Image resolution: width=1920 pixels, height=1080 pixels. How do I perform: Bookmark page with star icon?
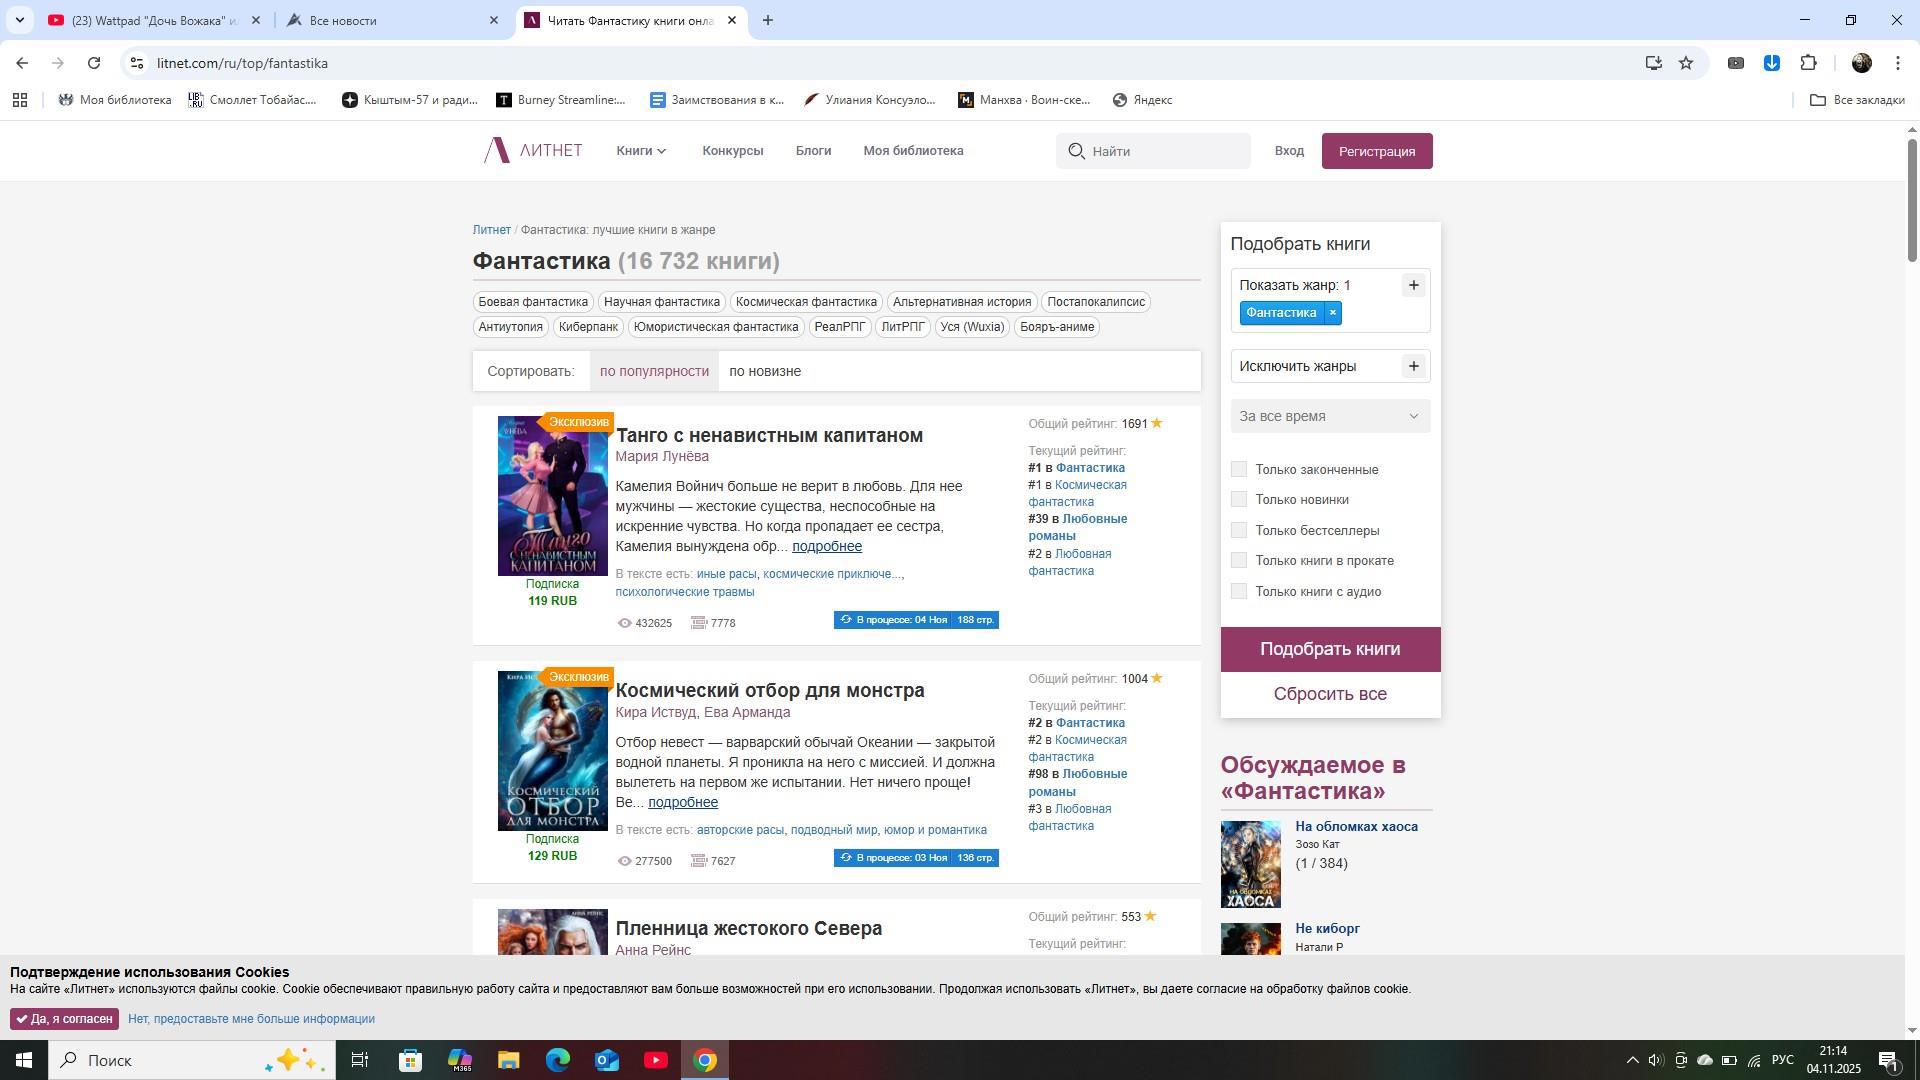pyautogui.click(x=1686, y=63)
